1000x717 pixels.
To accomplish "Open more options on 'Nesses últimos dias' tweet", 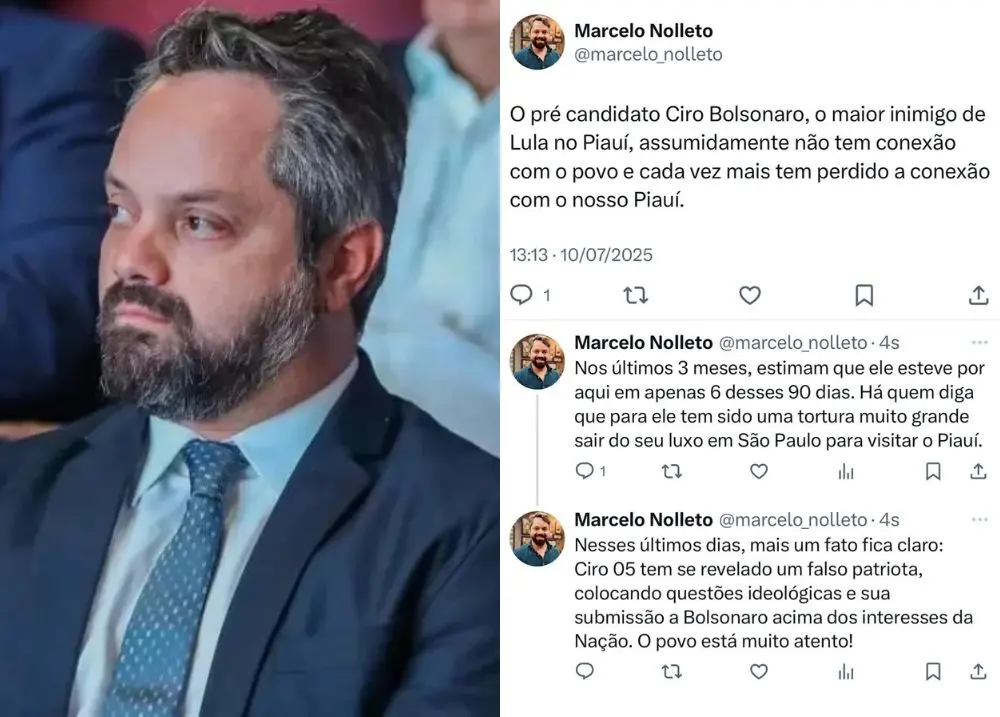I will [x=979, y=520].
